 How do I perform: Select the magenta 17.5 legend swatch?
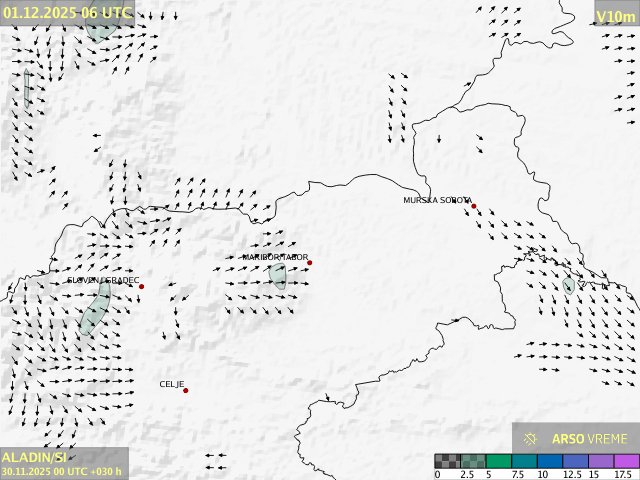tap(626, 461)
